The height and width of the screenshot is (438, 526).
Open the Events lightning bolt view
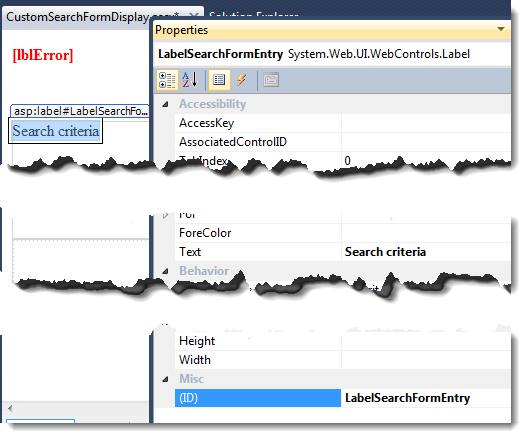242,80
